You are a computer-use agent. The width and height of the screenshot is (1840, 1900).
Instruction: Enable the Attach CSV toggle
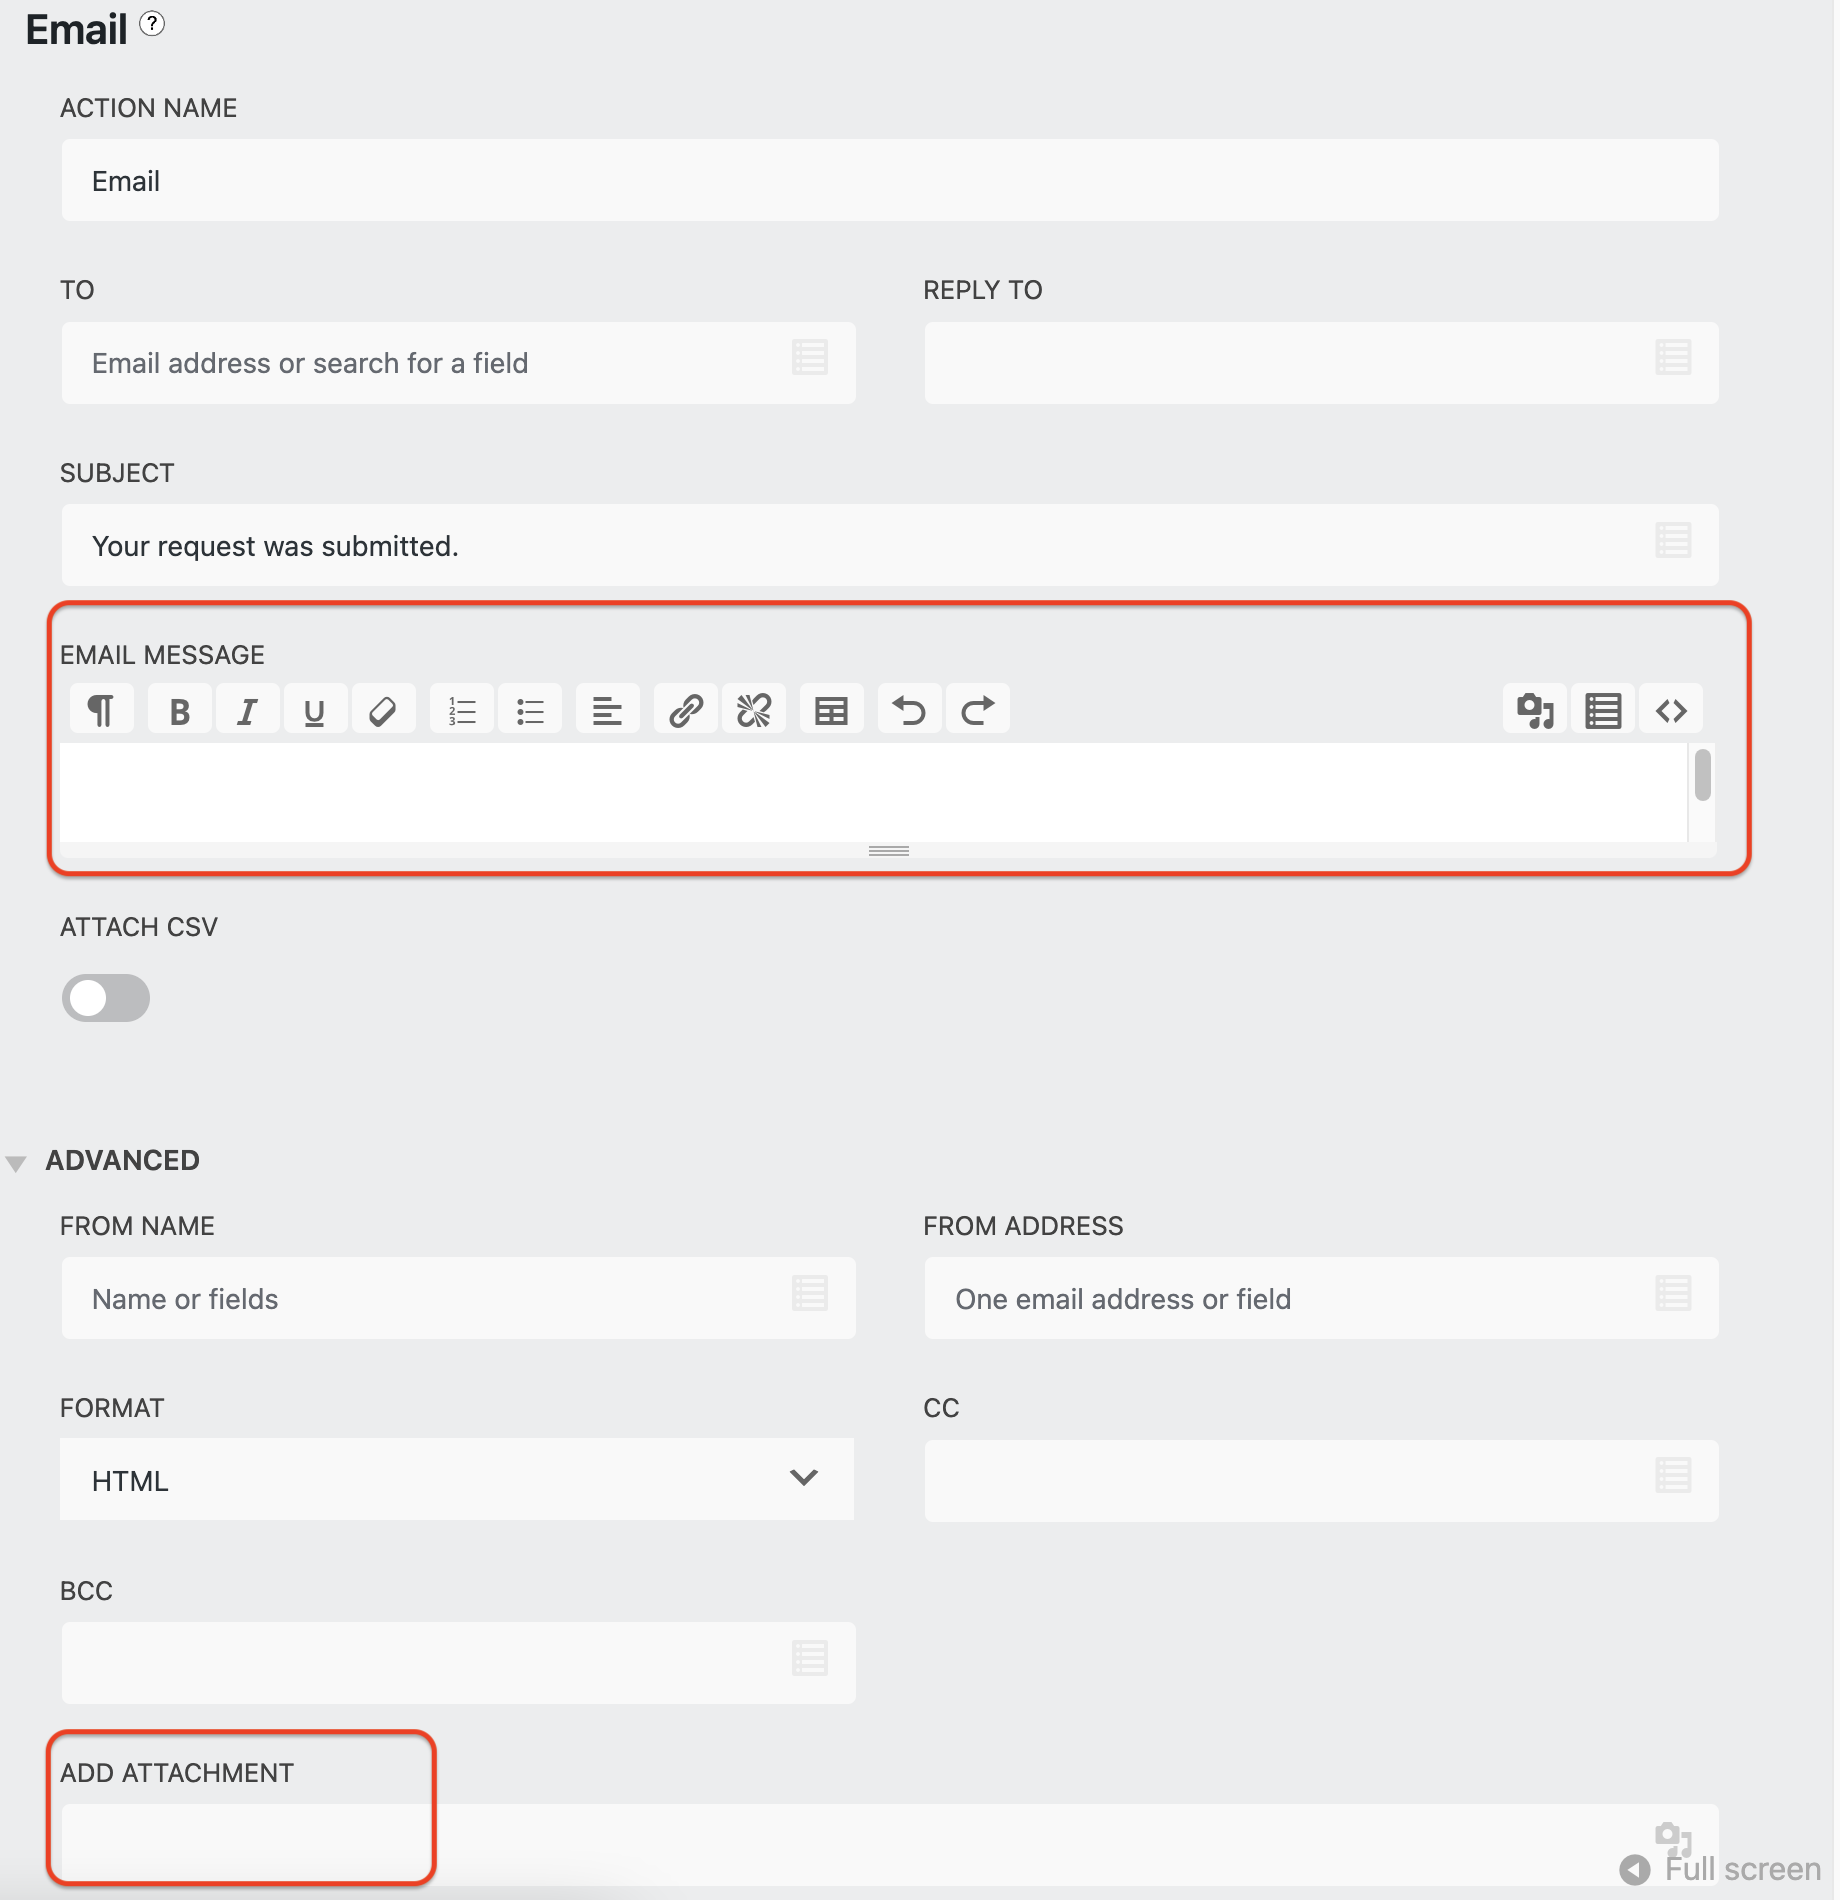[x=106, y=997]
